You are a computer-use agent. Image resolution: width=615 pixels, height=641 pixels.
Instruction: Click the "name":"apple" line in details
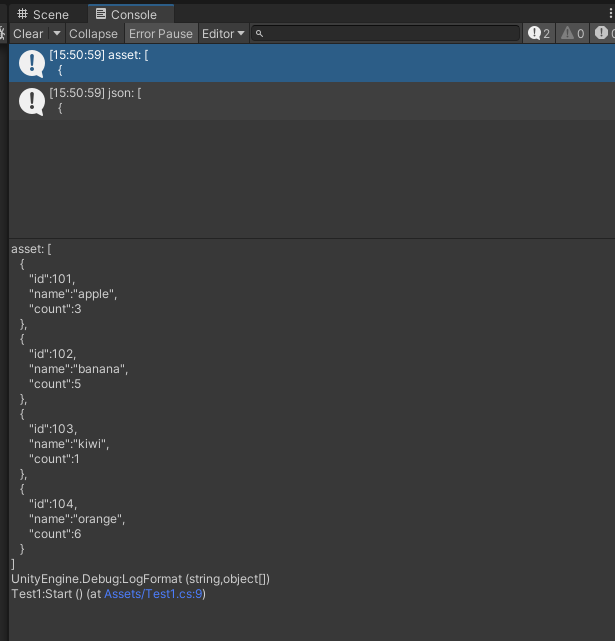point(73,294)
